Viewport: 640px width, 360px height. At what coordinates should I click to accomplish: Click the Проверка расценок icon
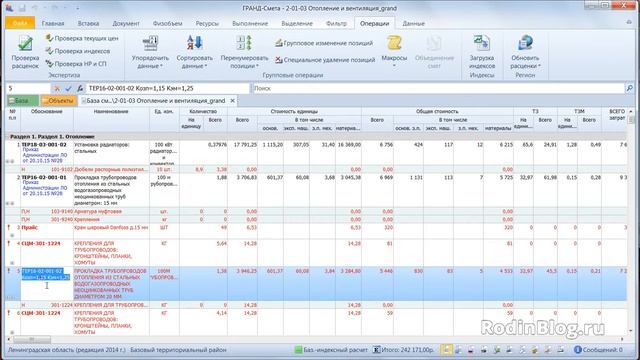pos(25,44)
